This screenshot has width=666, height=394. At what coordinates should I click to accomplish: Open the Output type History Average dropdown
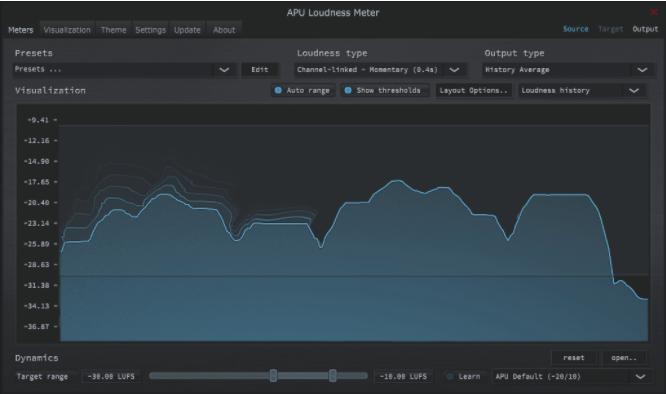(568, 70)
